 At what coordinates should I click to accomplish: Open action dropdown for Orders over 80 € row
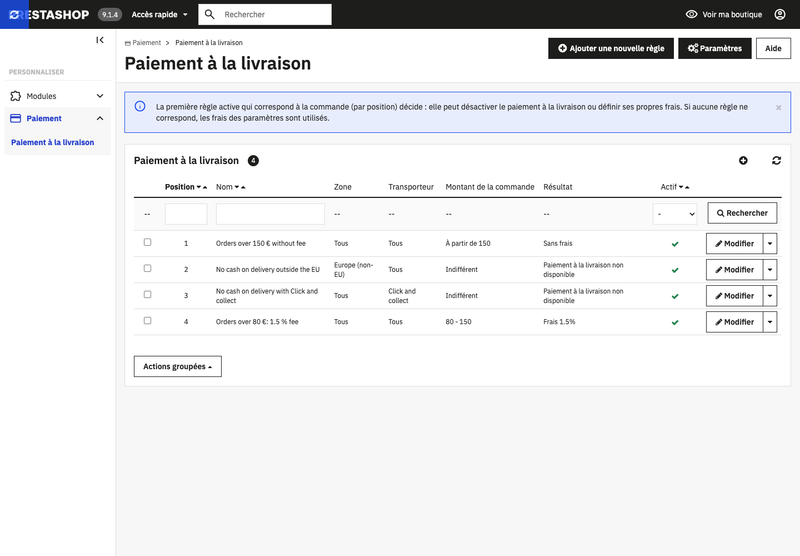(x=770, y=322)
